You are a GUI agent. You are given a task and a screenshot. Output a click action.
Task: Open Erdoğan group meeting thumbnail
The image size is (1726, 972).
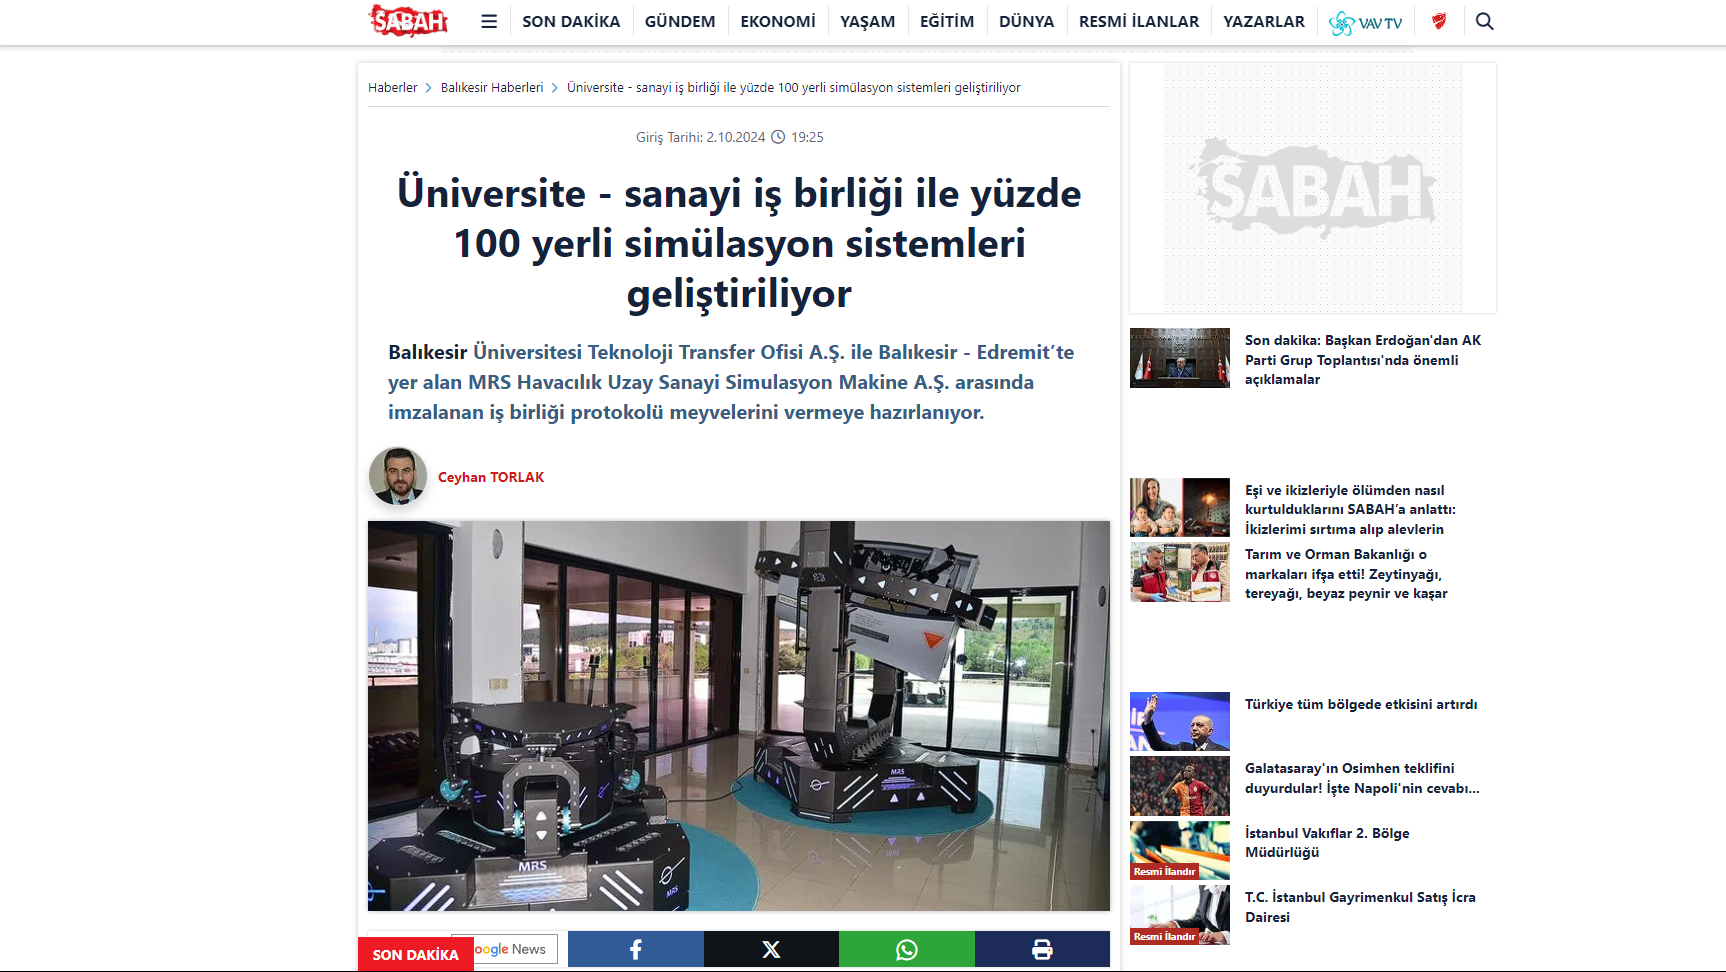click(x=1180, y=358)
